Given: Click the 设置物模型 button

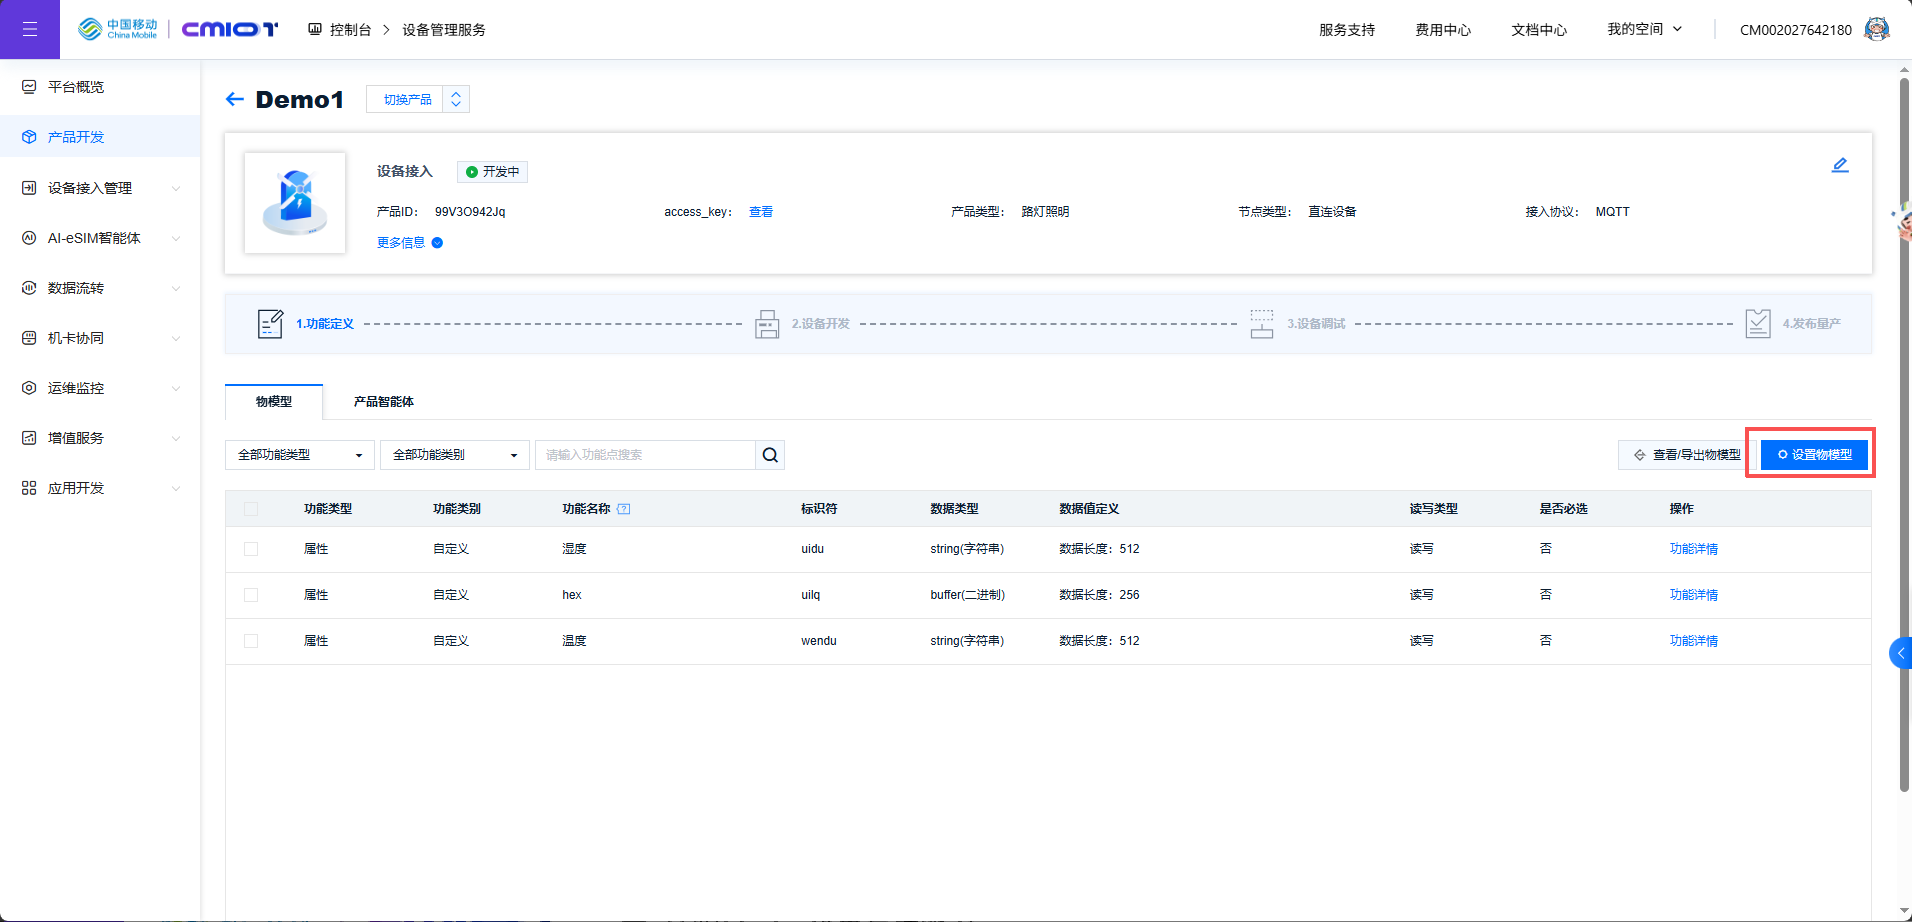Looking at the screenshot, I should 1814,455.
